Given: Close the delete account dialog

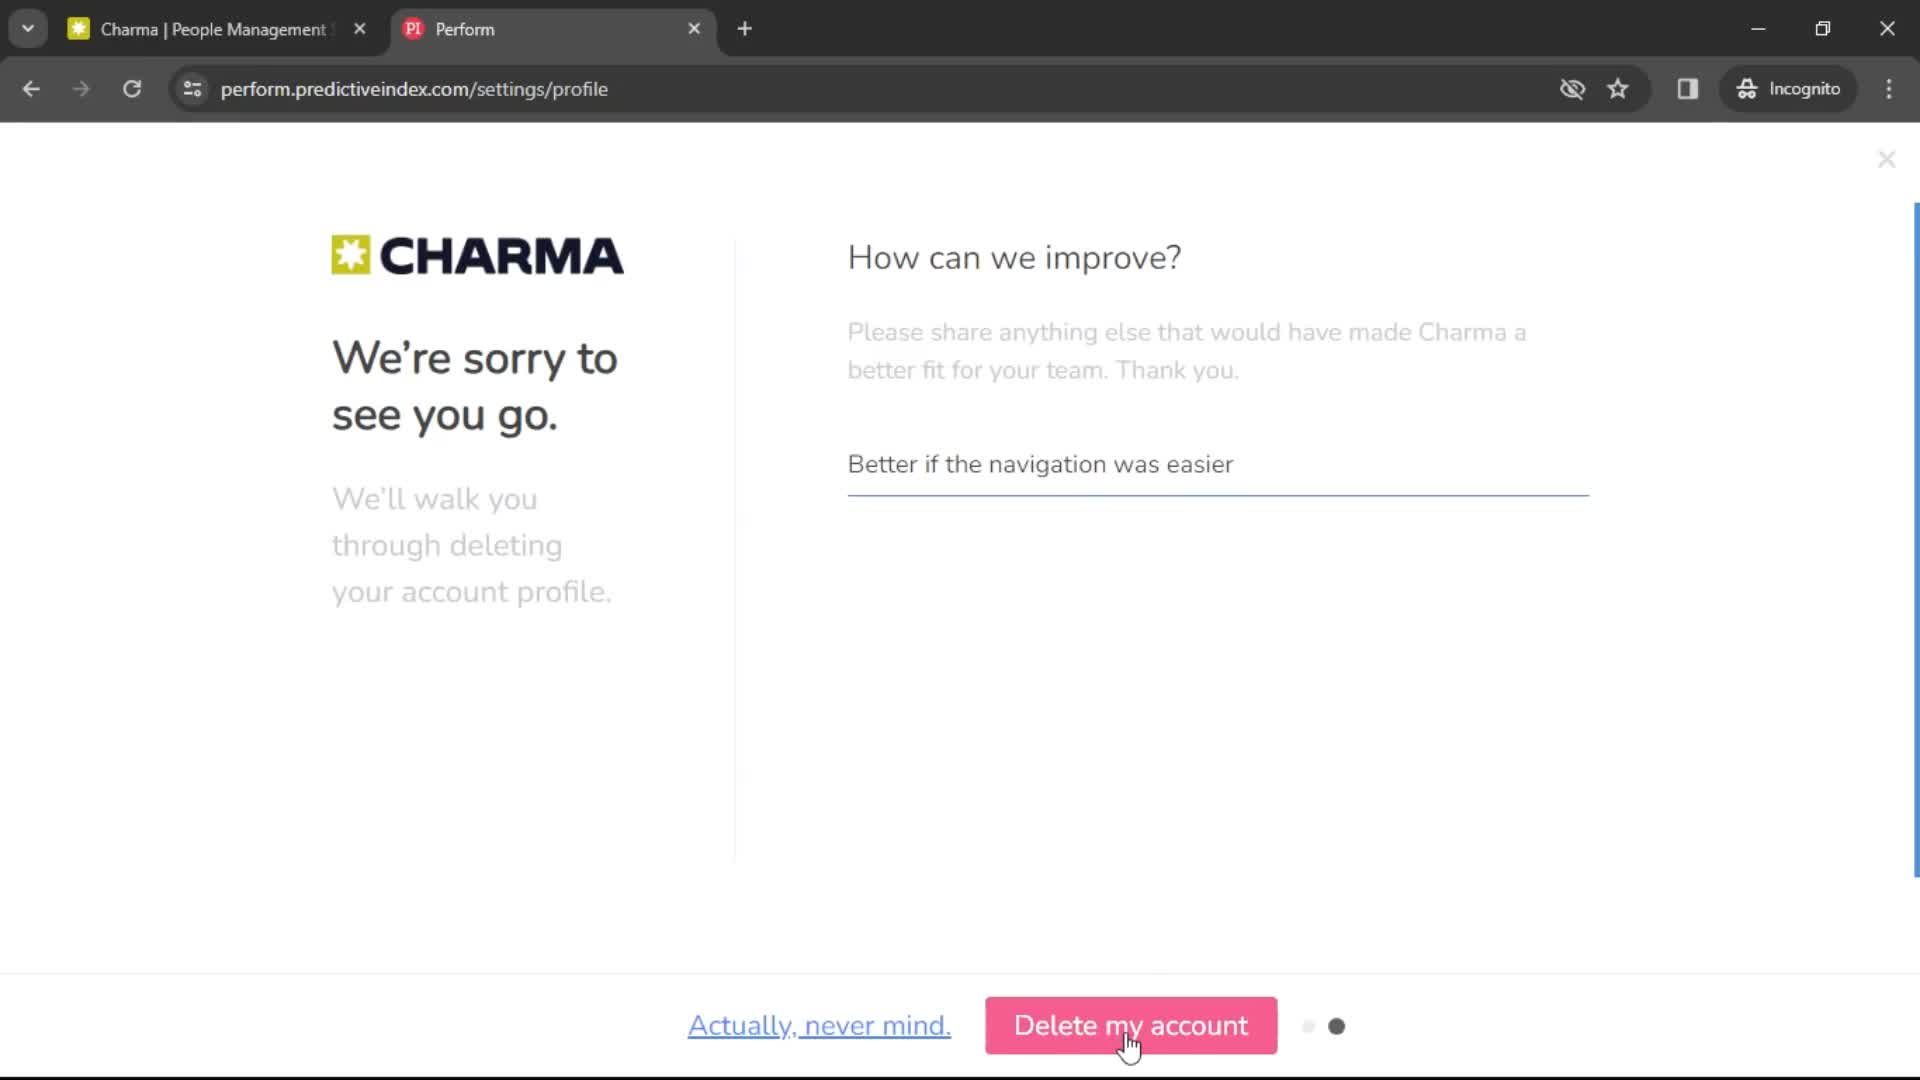Looking at the screenshot, I should 1886,160.
